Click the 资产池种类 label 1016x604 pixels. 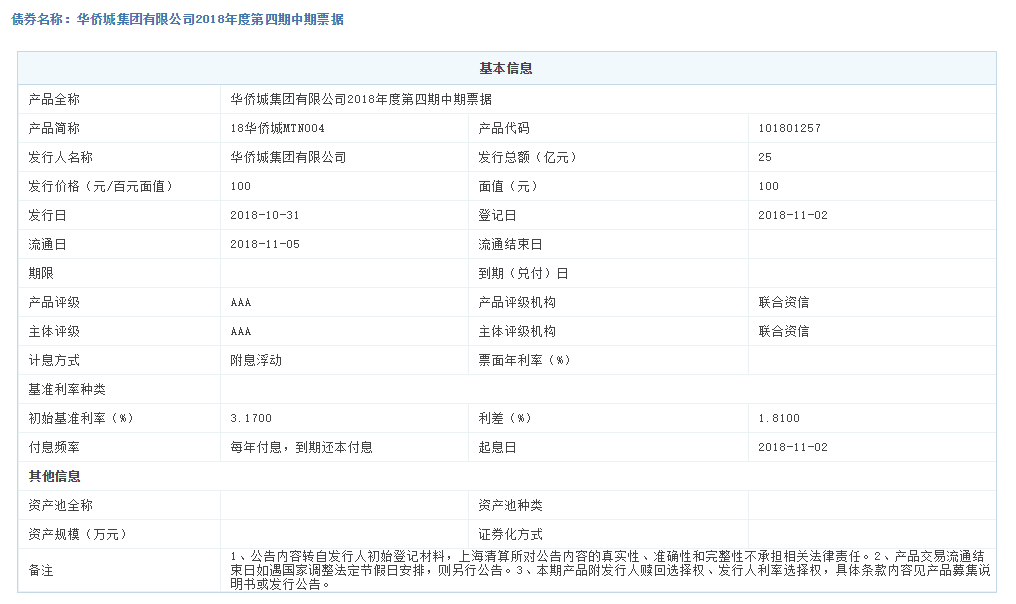pyautogui.click(x=511, y=505)
